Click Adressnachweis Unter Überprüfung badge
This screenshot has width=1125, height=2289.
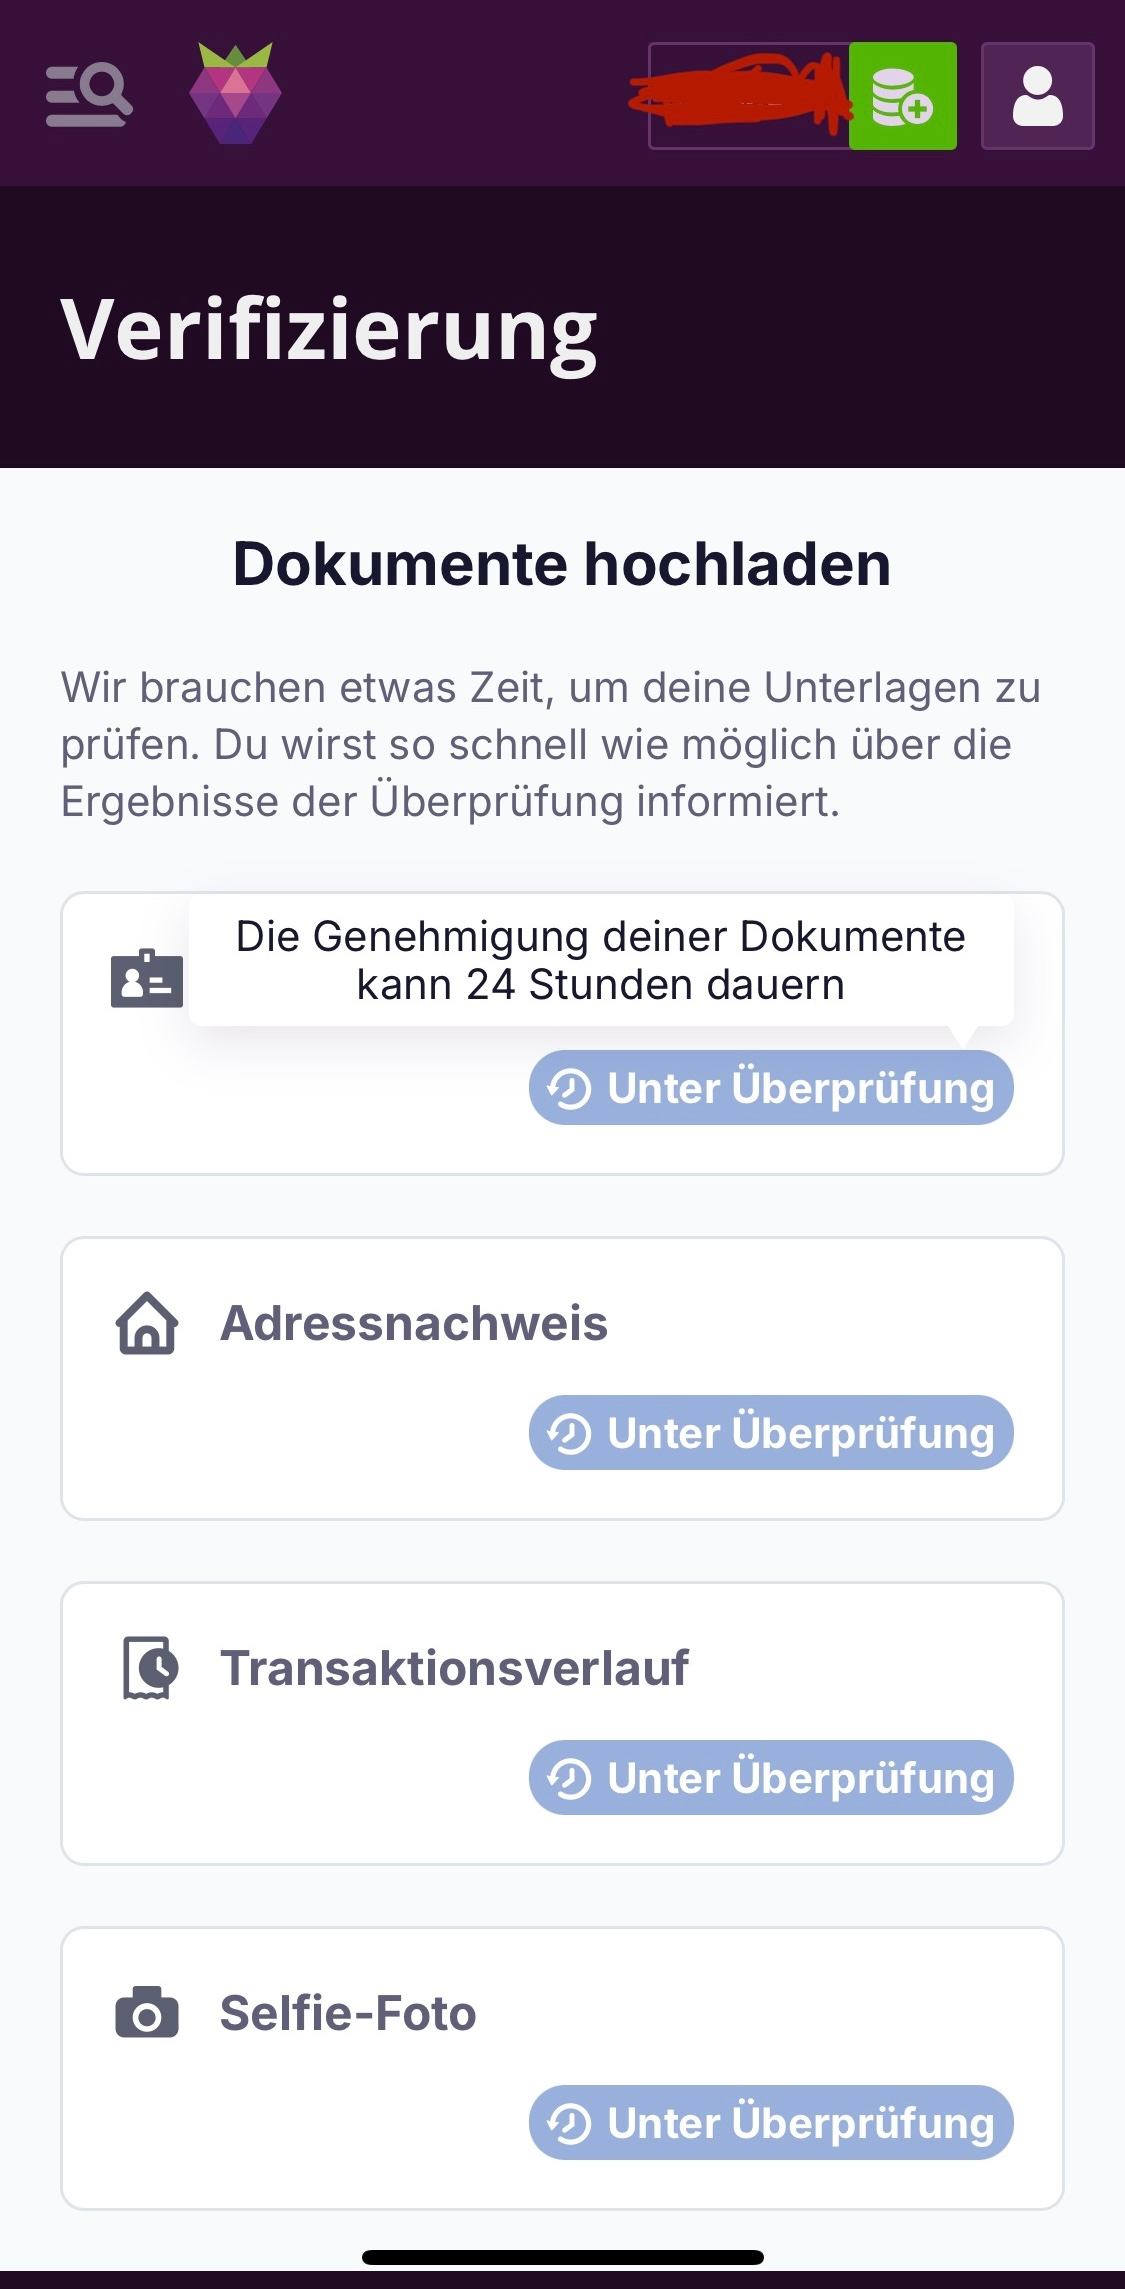pyautogui.click(x=770, y=1433)
